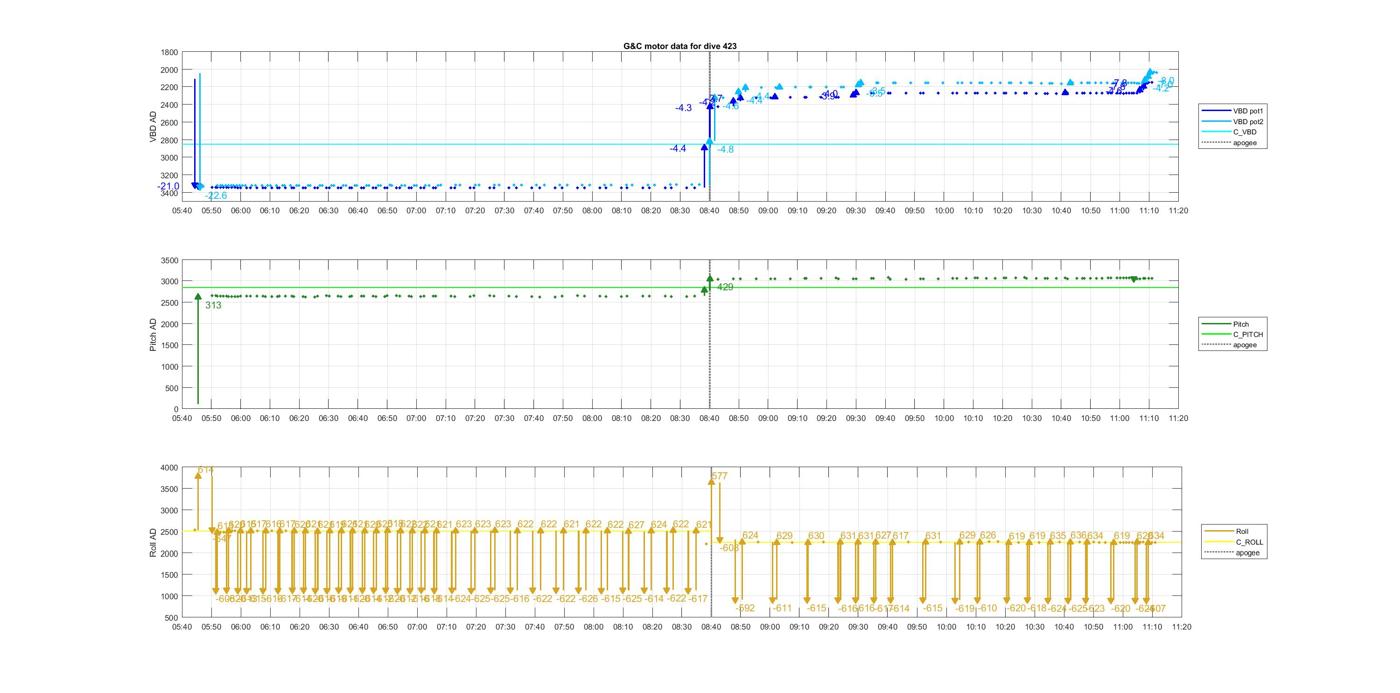Click the cyan -4.8 label in VBD plot
Viewport: 1400px width, 693px height.
726,149
